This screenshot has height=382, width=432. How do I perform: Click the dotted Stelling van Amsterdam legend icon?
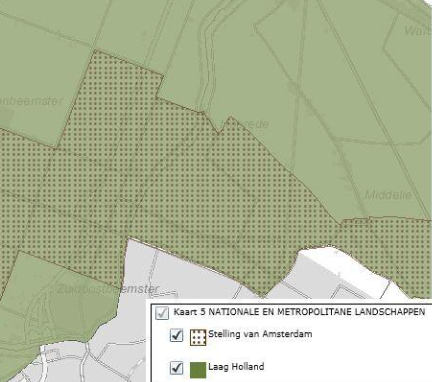pyautogui.click(x=198, y=337)
